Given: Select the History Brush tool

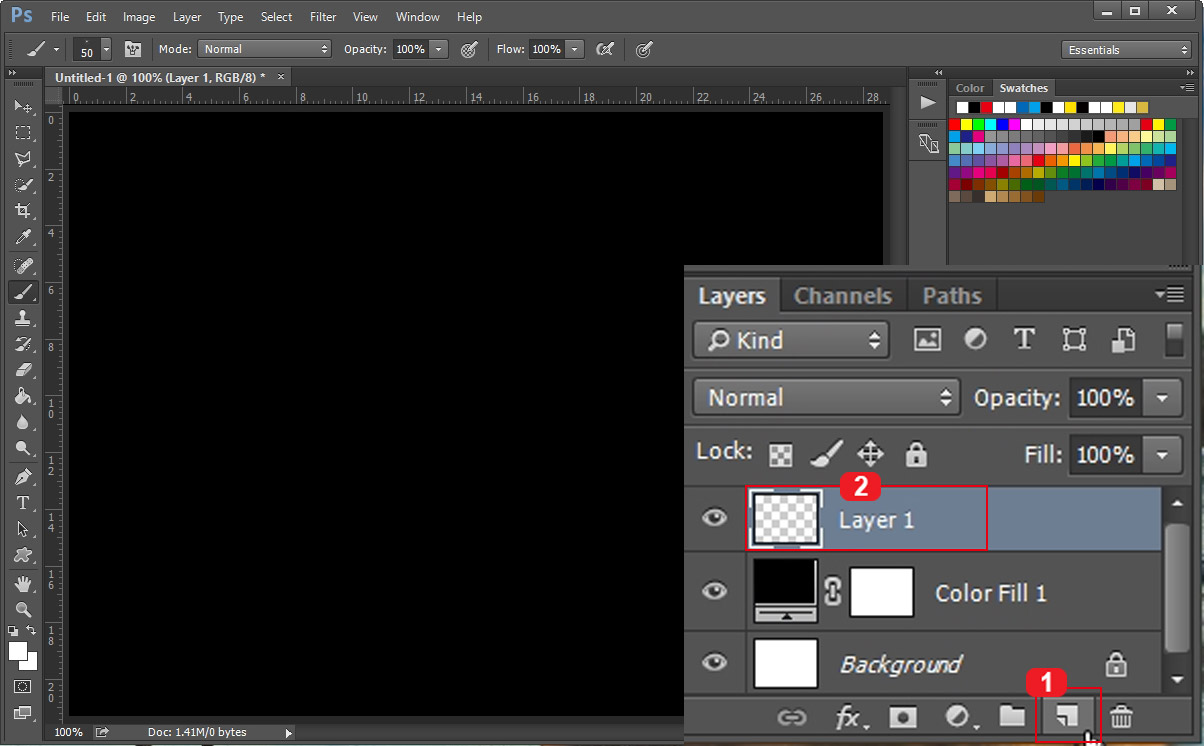Looking at the screenshot, I should (23, 344).
